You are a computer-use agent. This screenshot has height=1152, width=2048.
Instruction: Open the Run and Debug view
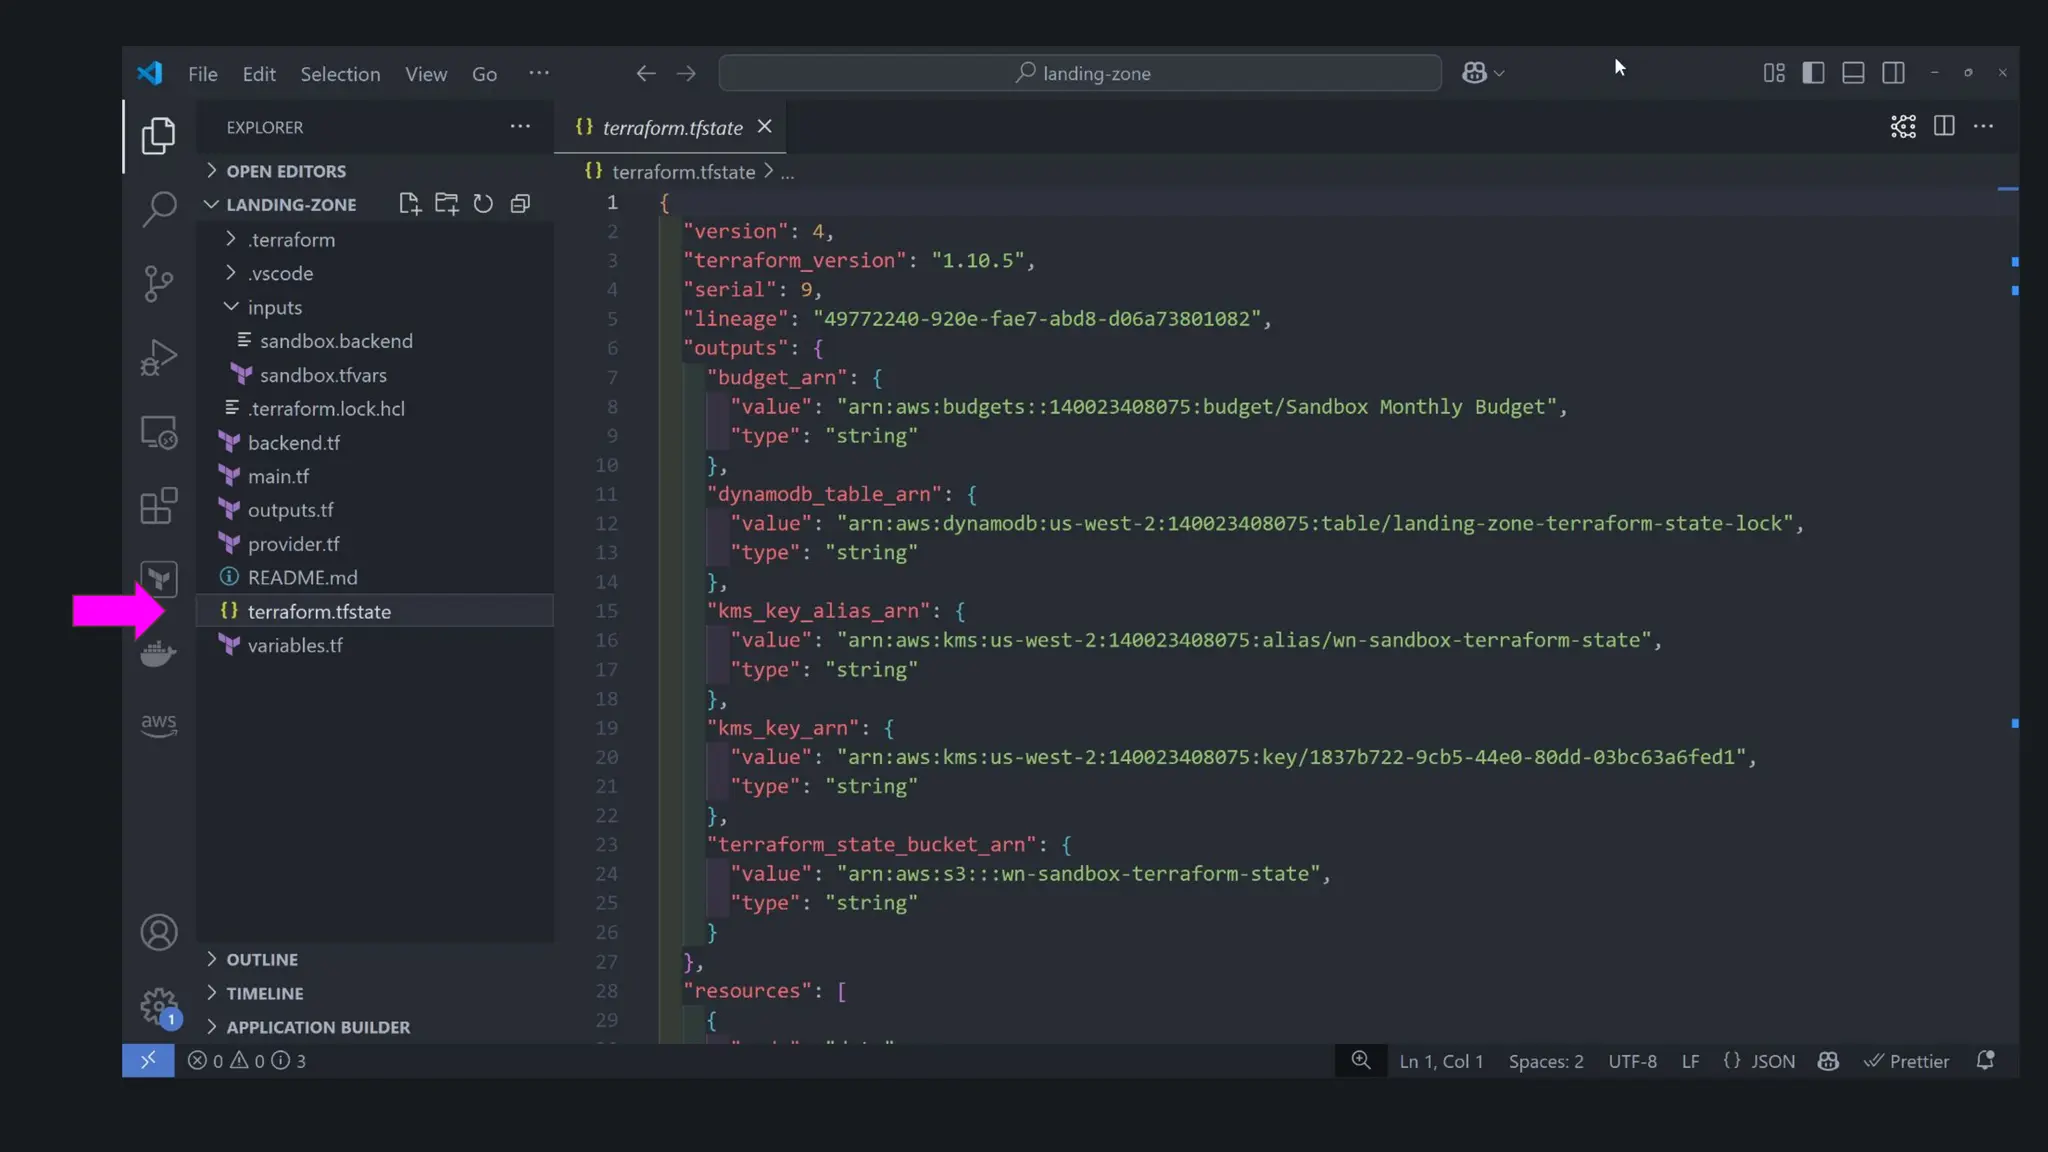click(158, 357)
